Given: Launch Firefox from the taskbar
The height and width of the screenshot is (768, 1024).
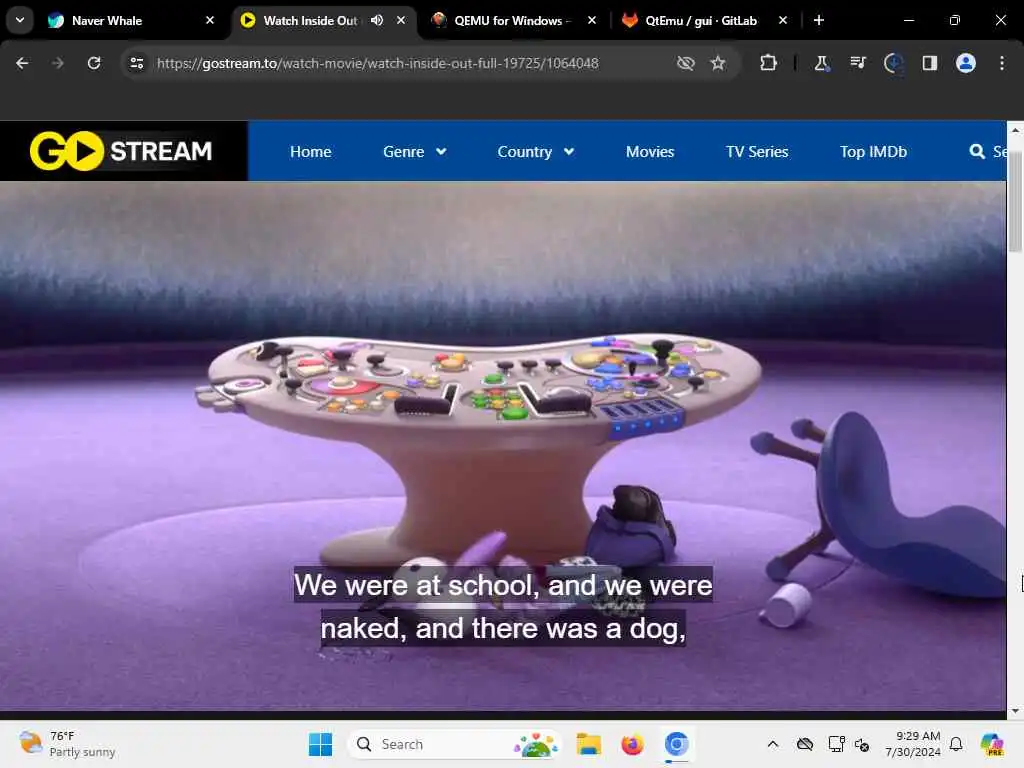Looking at the screenshot, I should click(x=632, y=744).
